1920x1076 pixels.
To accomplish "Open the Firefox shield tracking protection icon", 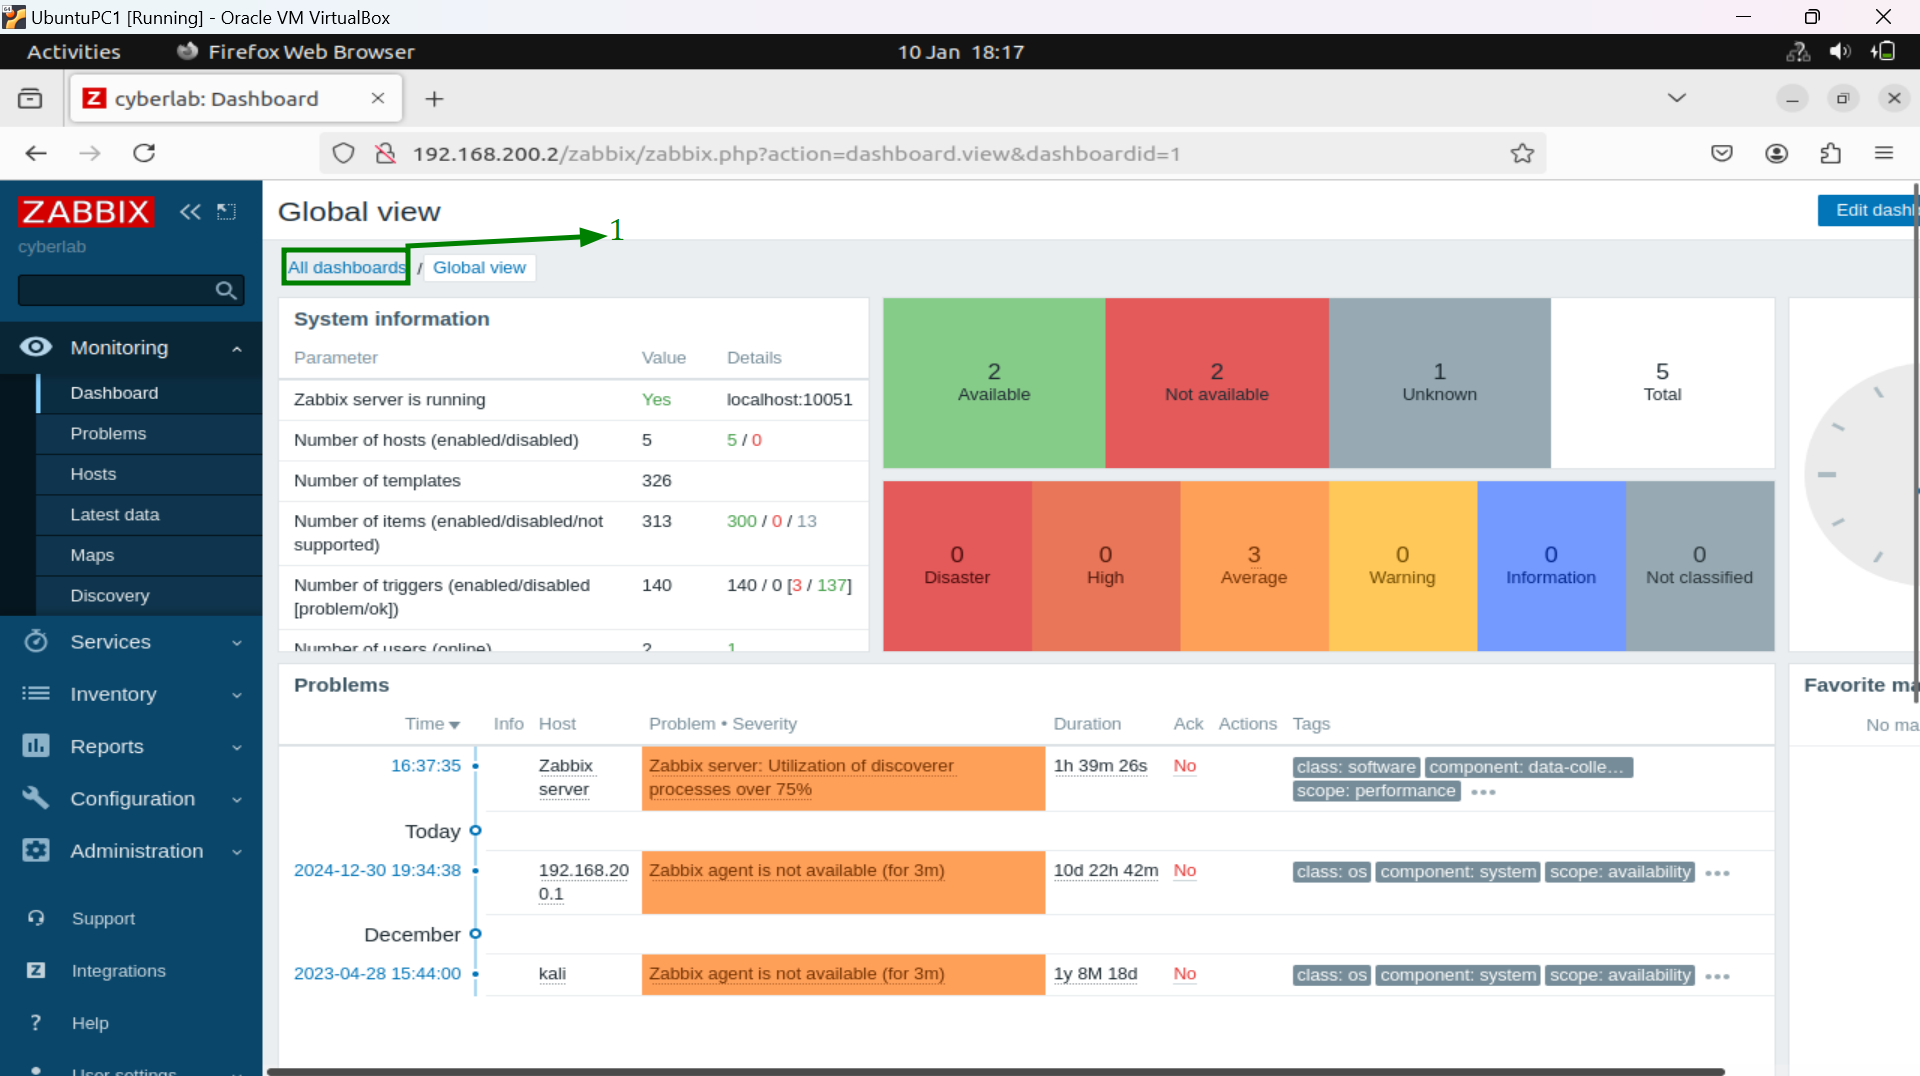I will pos(343,153).
